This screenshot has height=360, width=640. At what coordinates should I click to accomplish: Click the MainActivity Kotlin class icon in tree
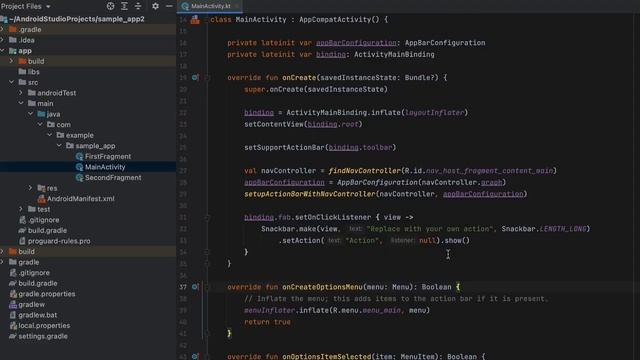click(x=79, y=167)
